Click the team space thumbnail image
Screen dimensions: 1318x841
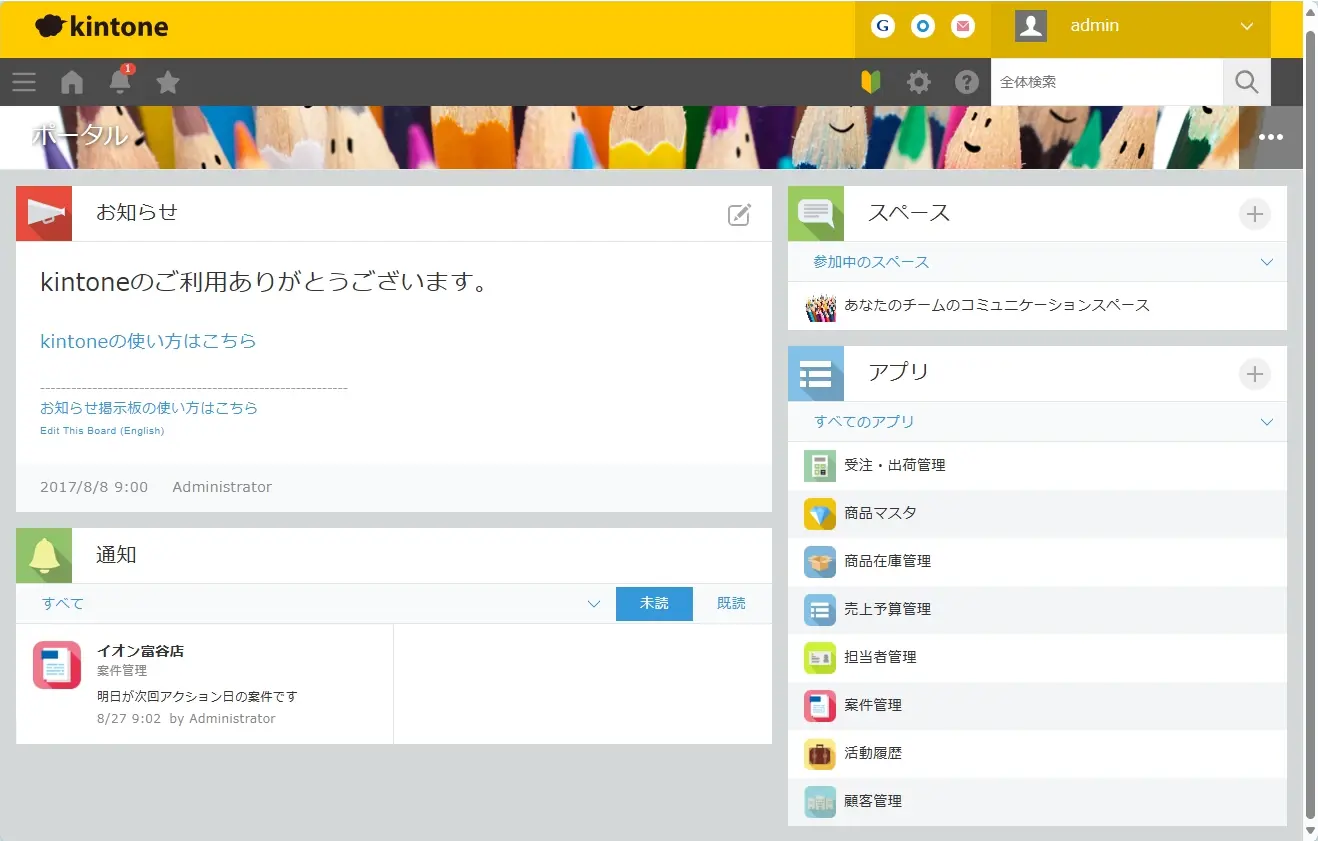click(820, 306)
